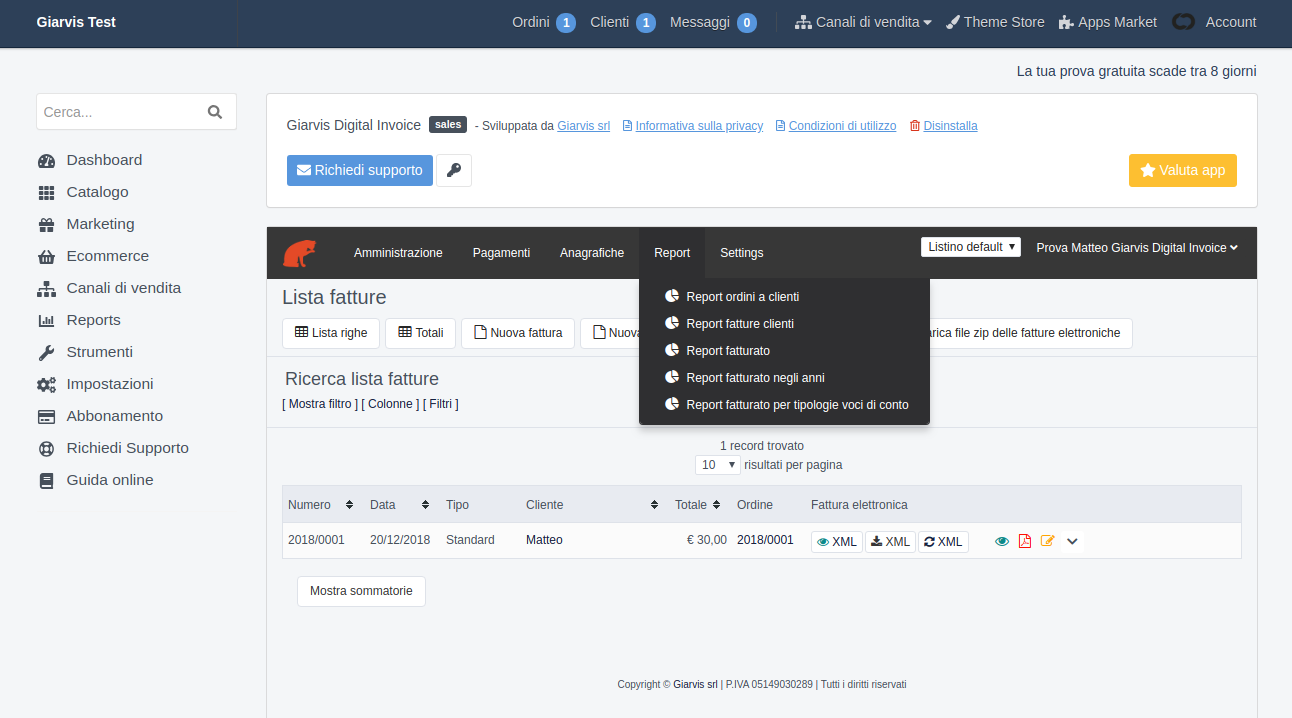Screen dimensions: 1292x718
Task: View XML of the electronic invoice
Action: pyautogui.click(x=837, y=542)
